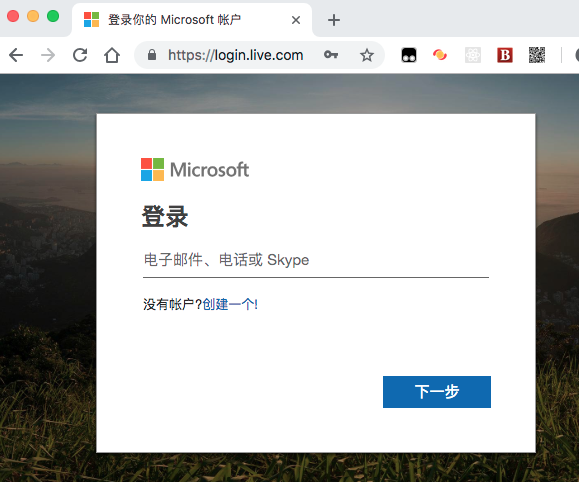Bookmark this page with the star
579x482 pixels.
coord(367,55)
